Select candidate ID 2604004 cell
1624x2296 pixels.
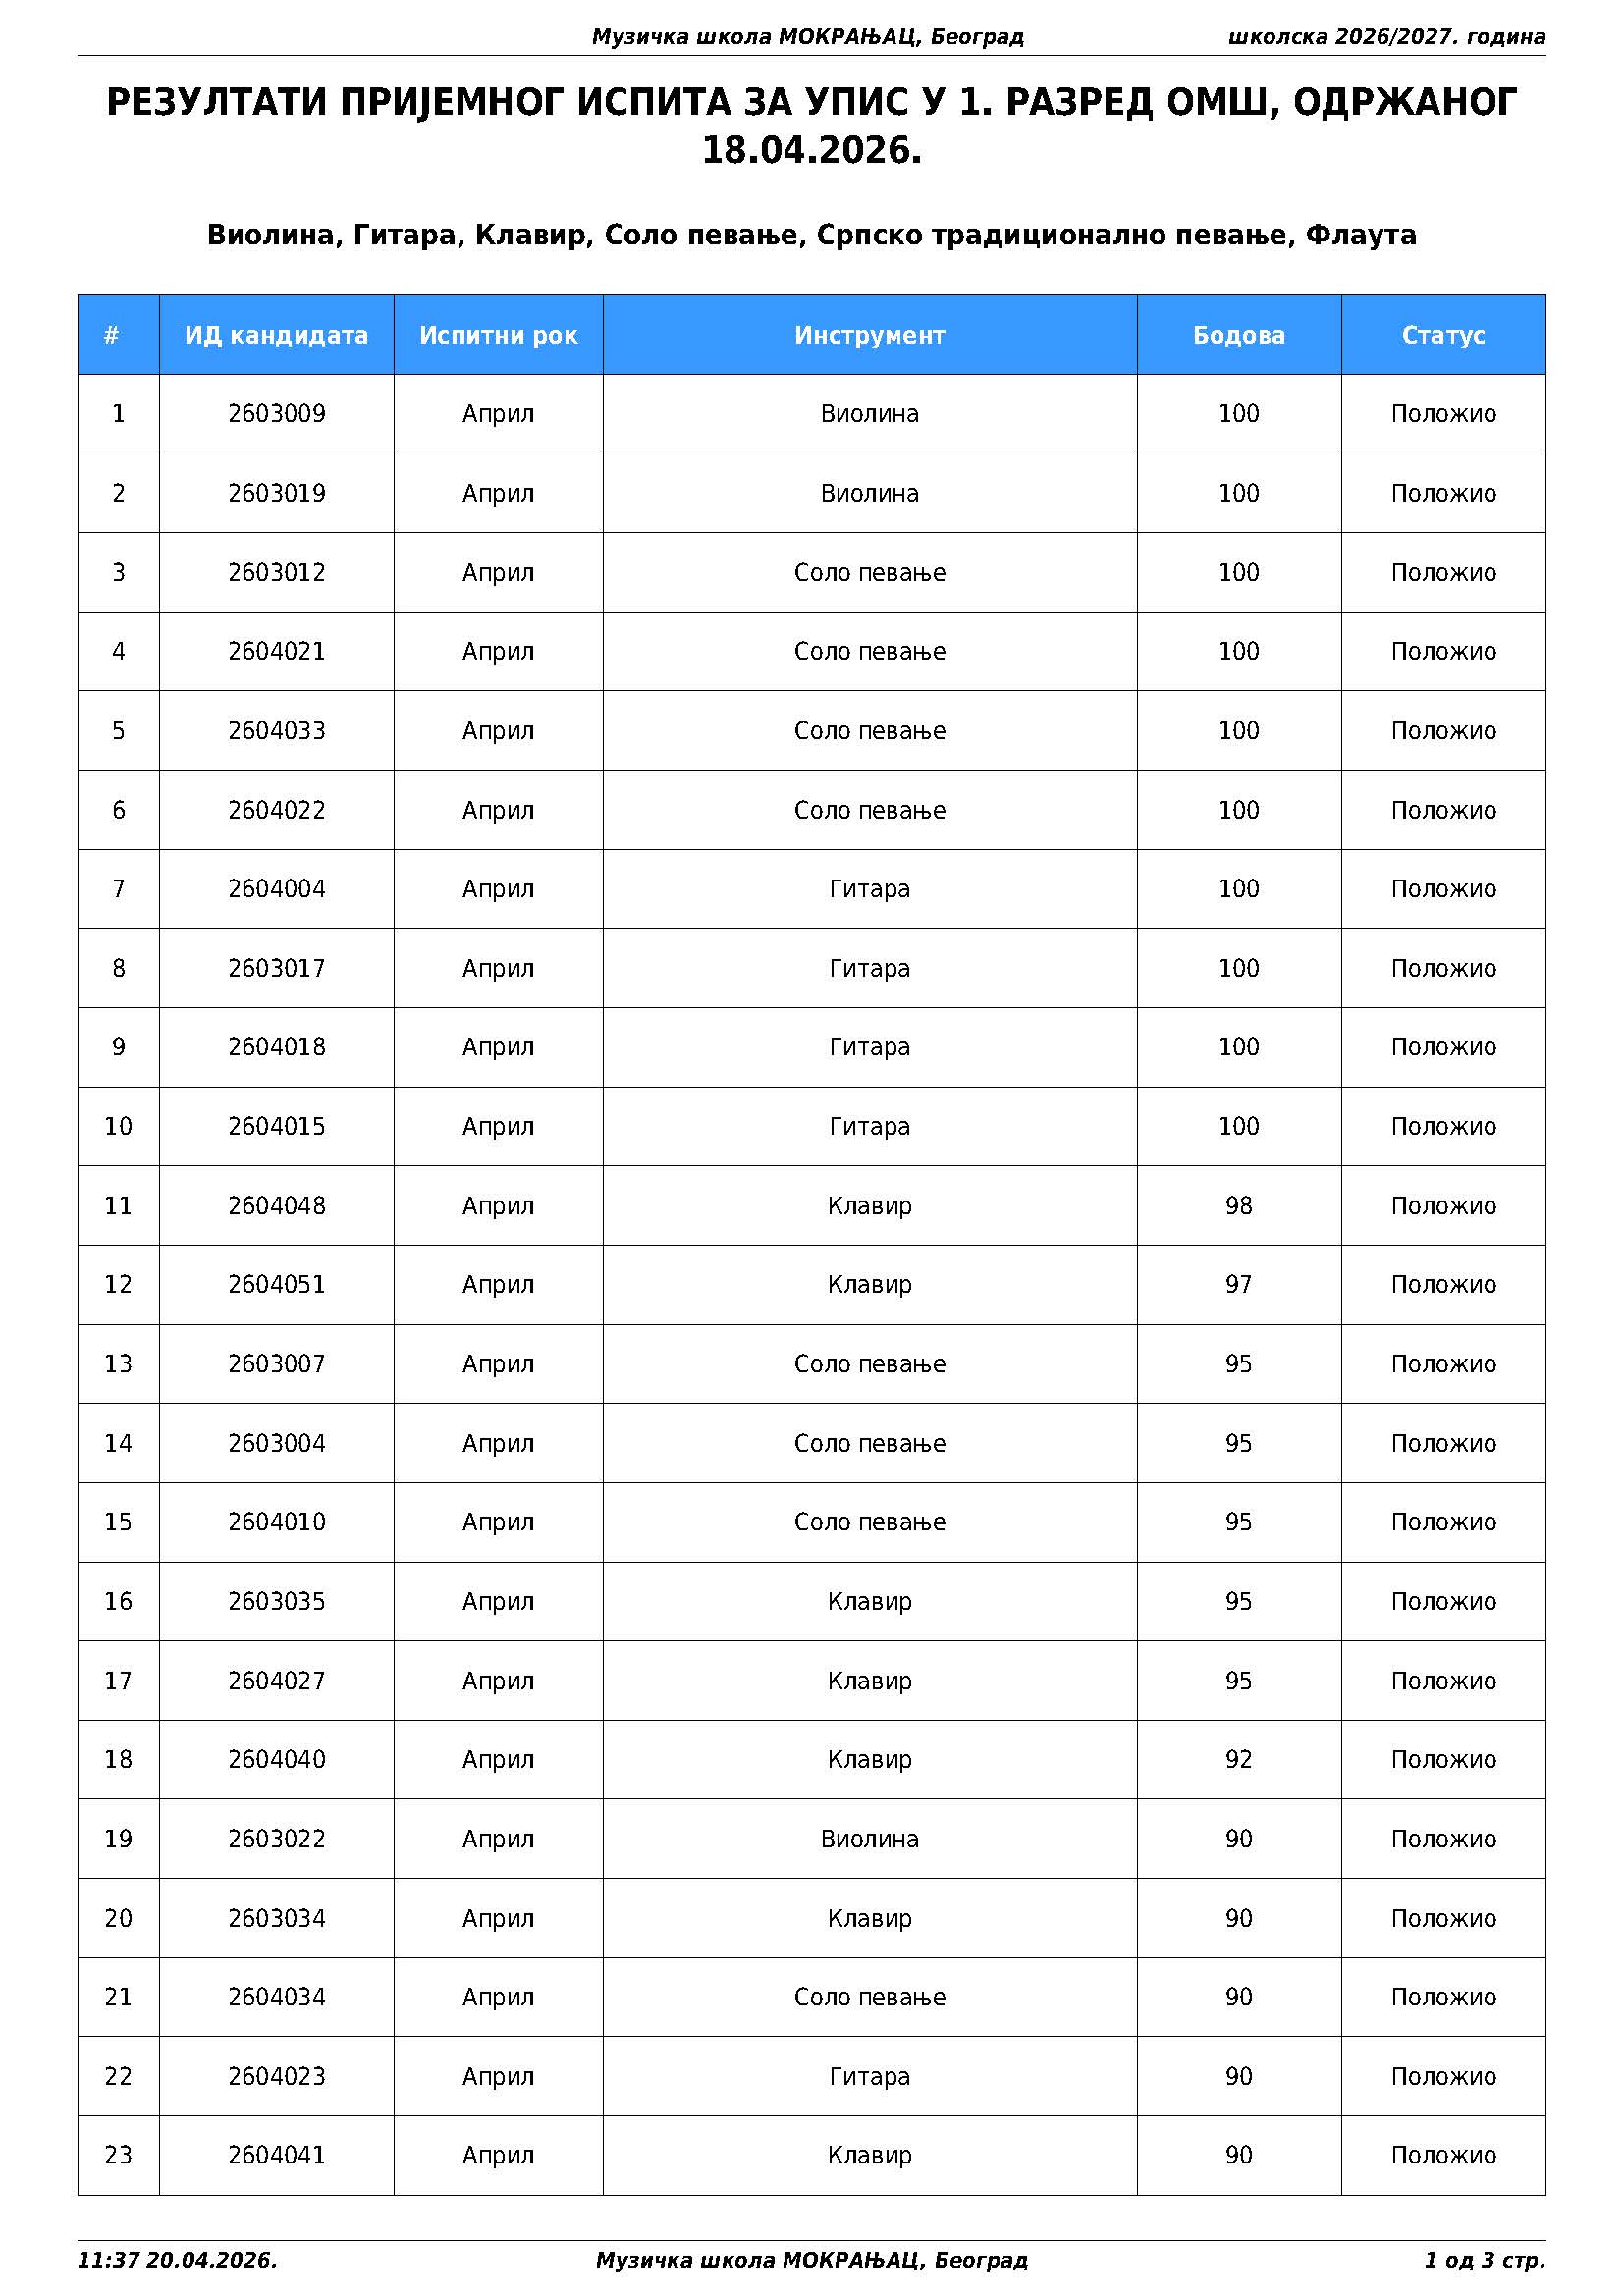click(x=276, y=889)
